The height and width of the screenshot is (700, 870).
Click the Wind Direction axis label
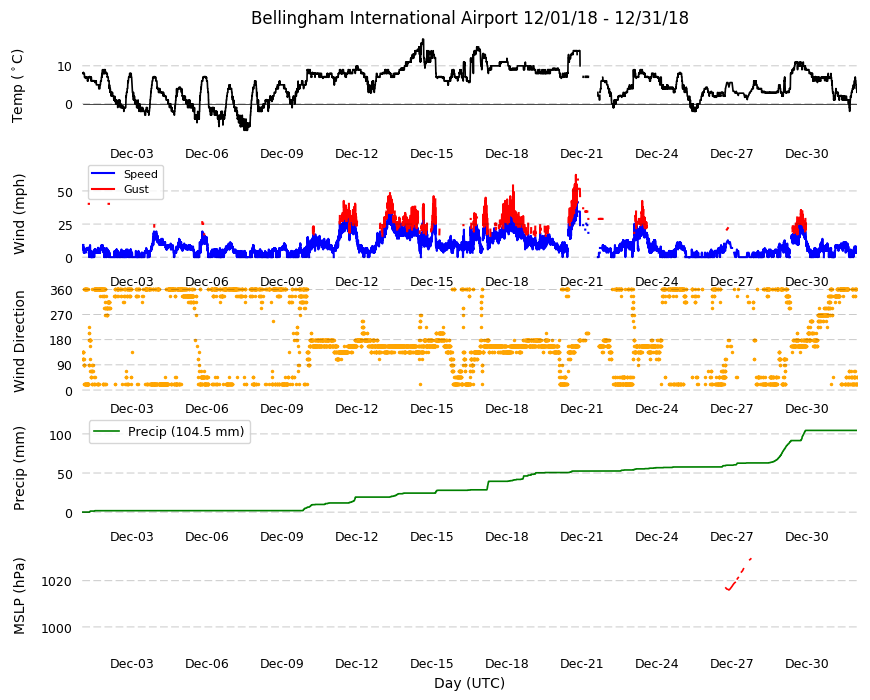(19, 341)
